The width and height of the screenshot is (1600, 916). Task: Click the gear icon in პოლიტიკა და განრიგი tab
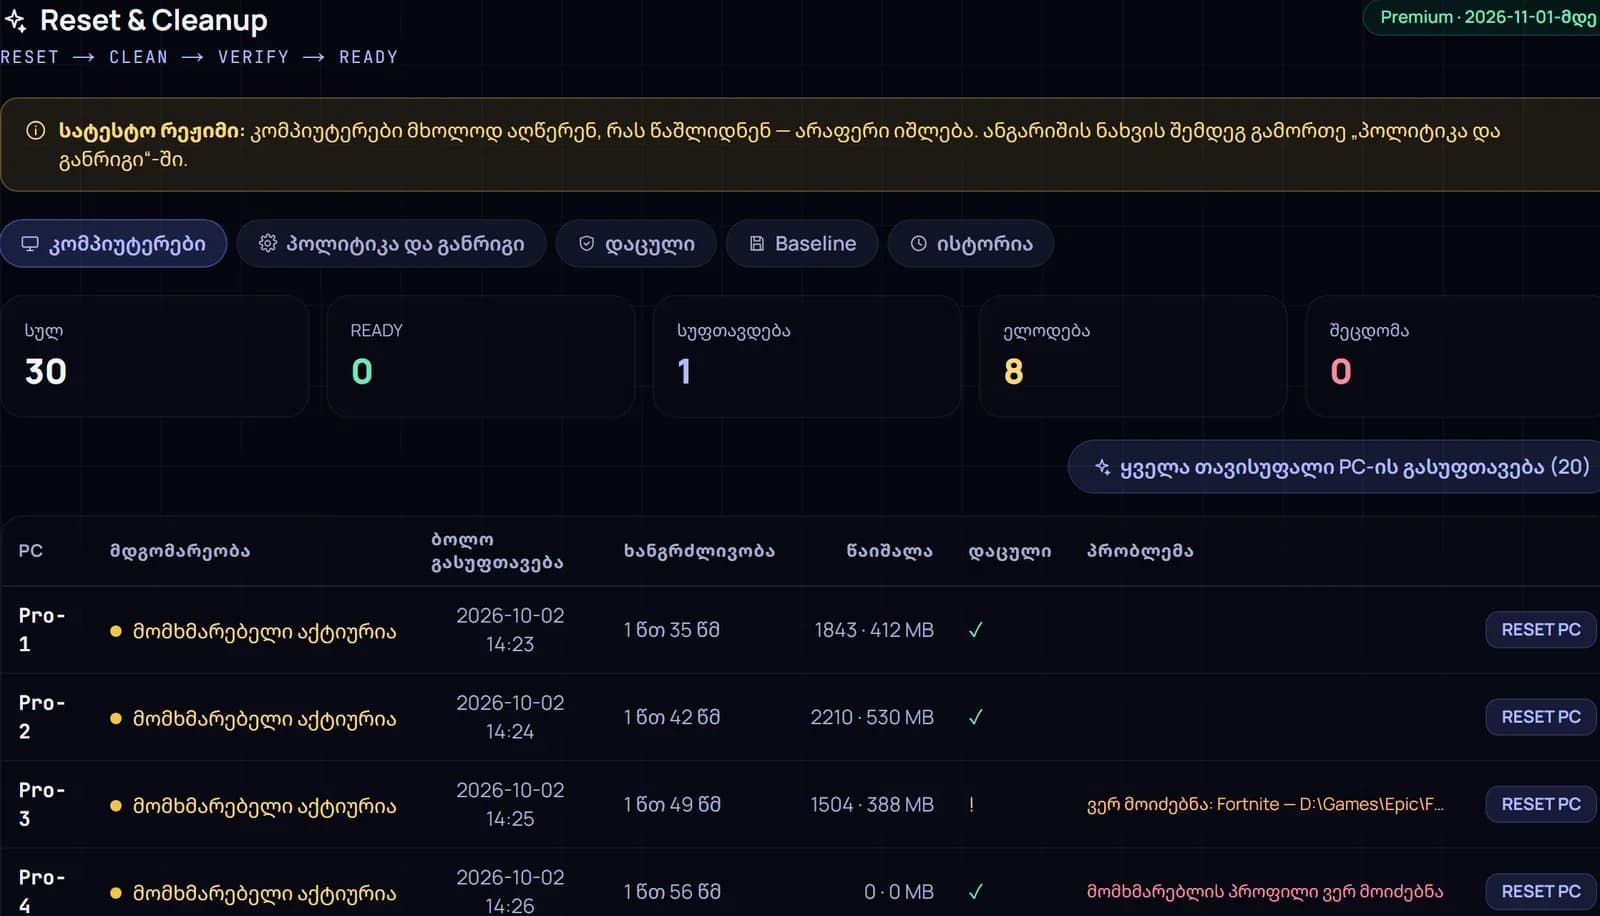point(267,243)
